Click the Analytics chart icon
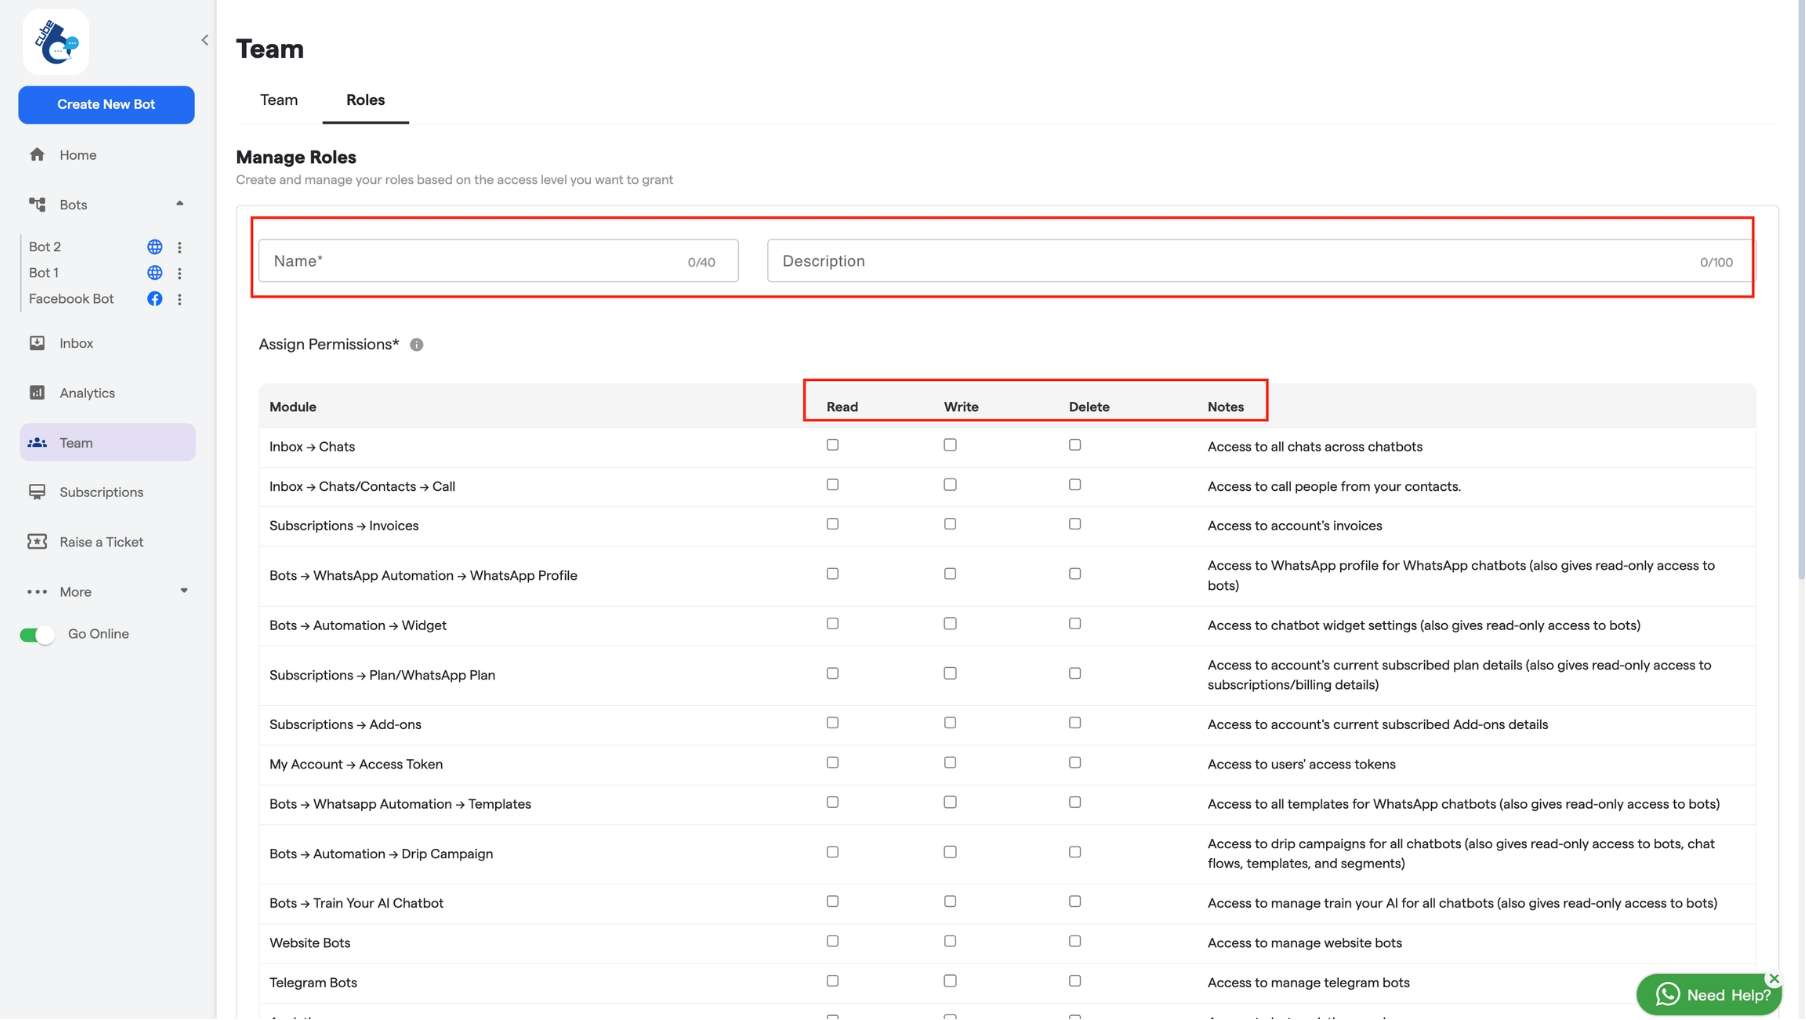Screen dimensions: 1806x1020 [37, 393]
